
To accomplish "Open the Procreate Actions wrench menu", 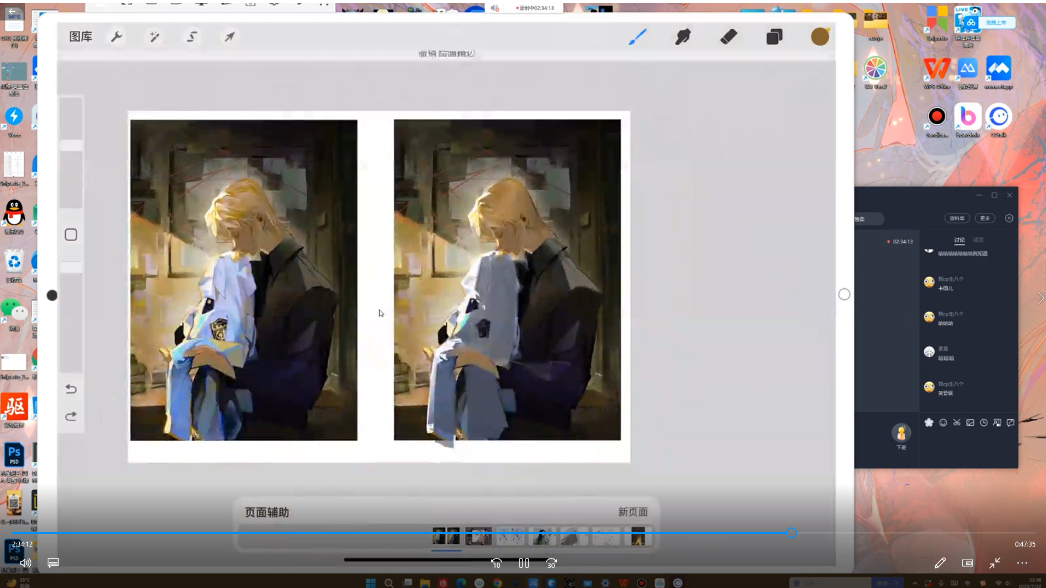I will click(117, 37).
